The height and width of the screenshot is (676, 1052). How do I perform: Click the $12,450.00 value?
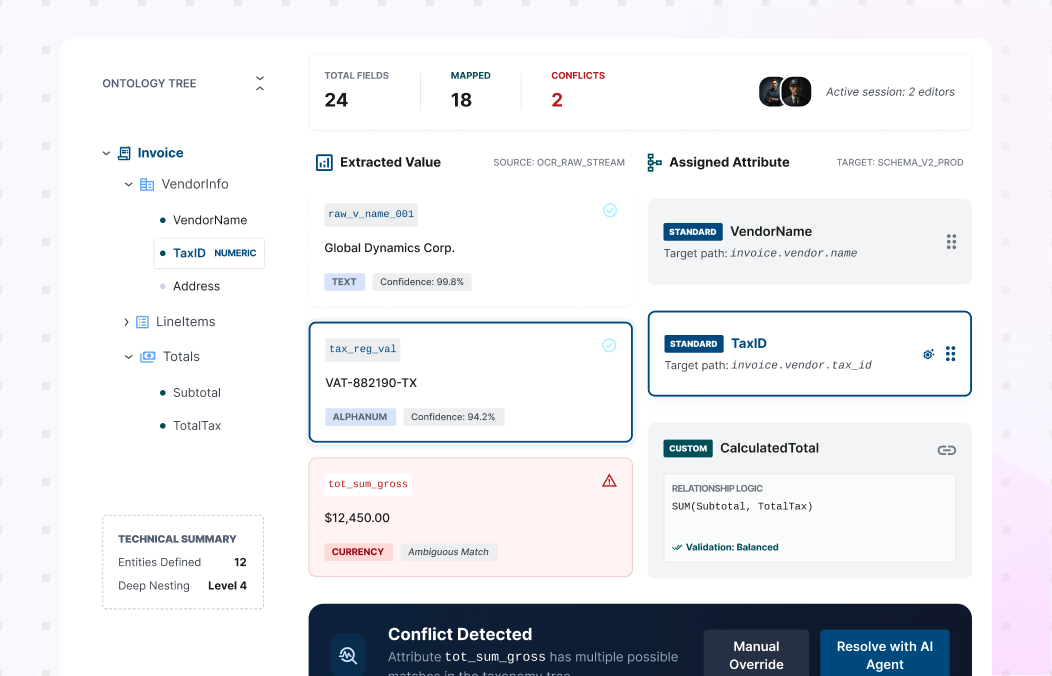[x=357, y=518]
